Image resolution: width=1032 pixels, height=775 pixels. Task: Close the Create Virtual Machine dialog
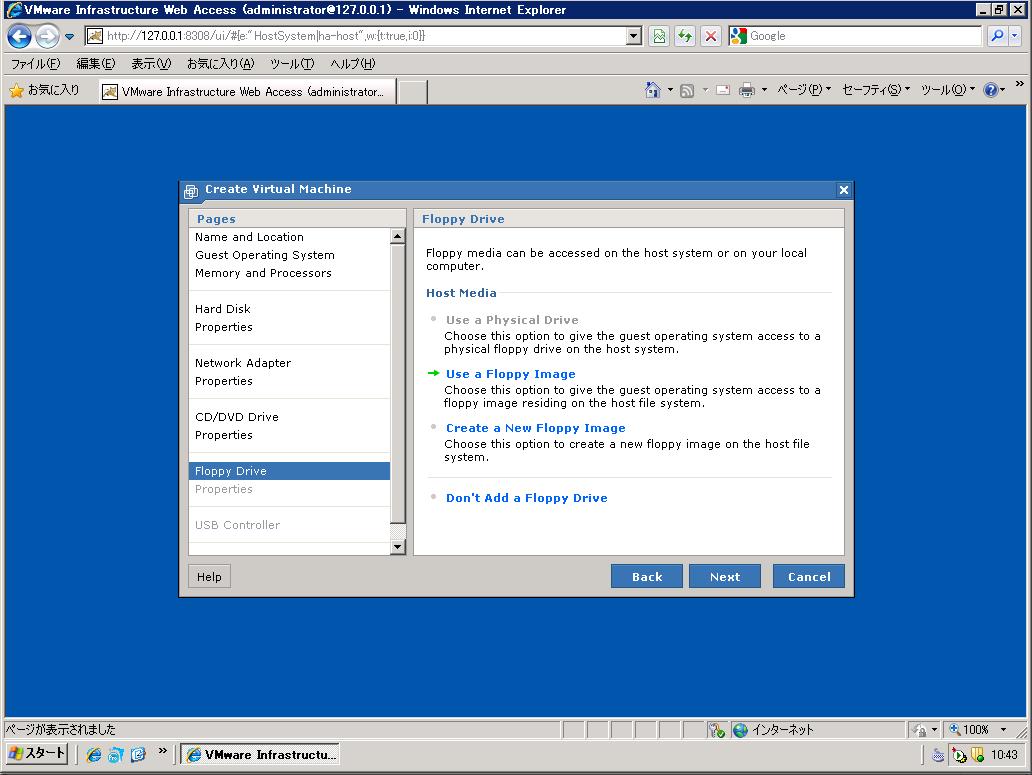pyautogui.click(x=844, y=190)
